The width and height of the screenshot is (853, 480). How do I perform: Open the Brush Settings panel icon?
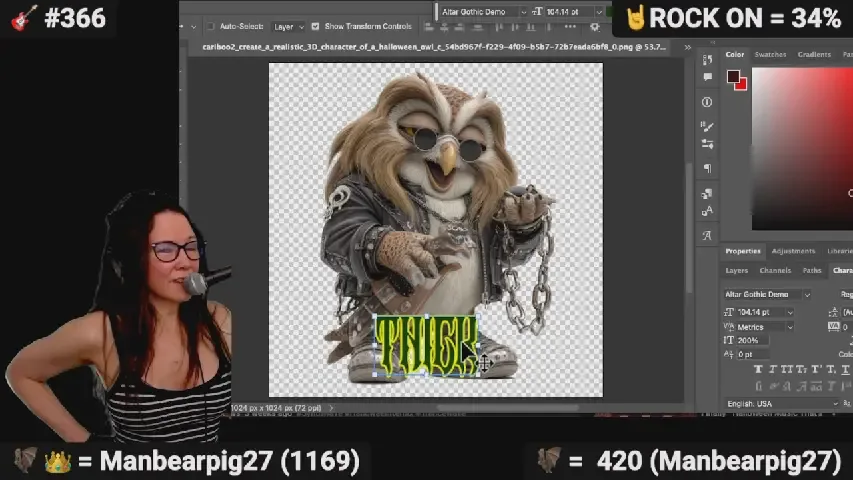click(x=707, y=126)
